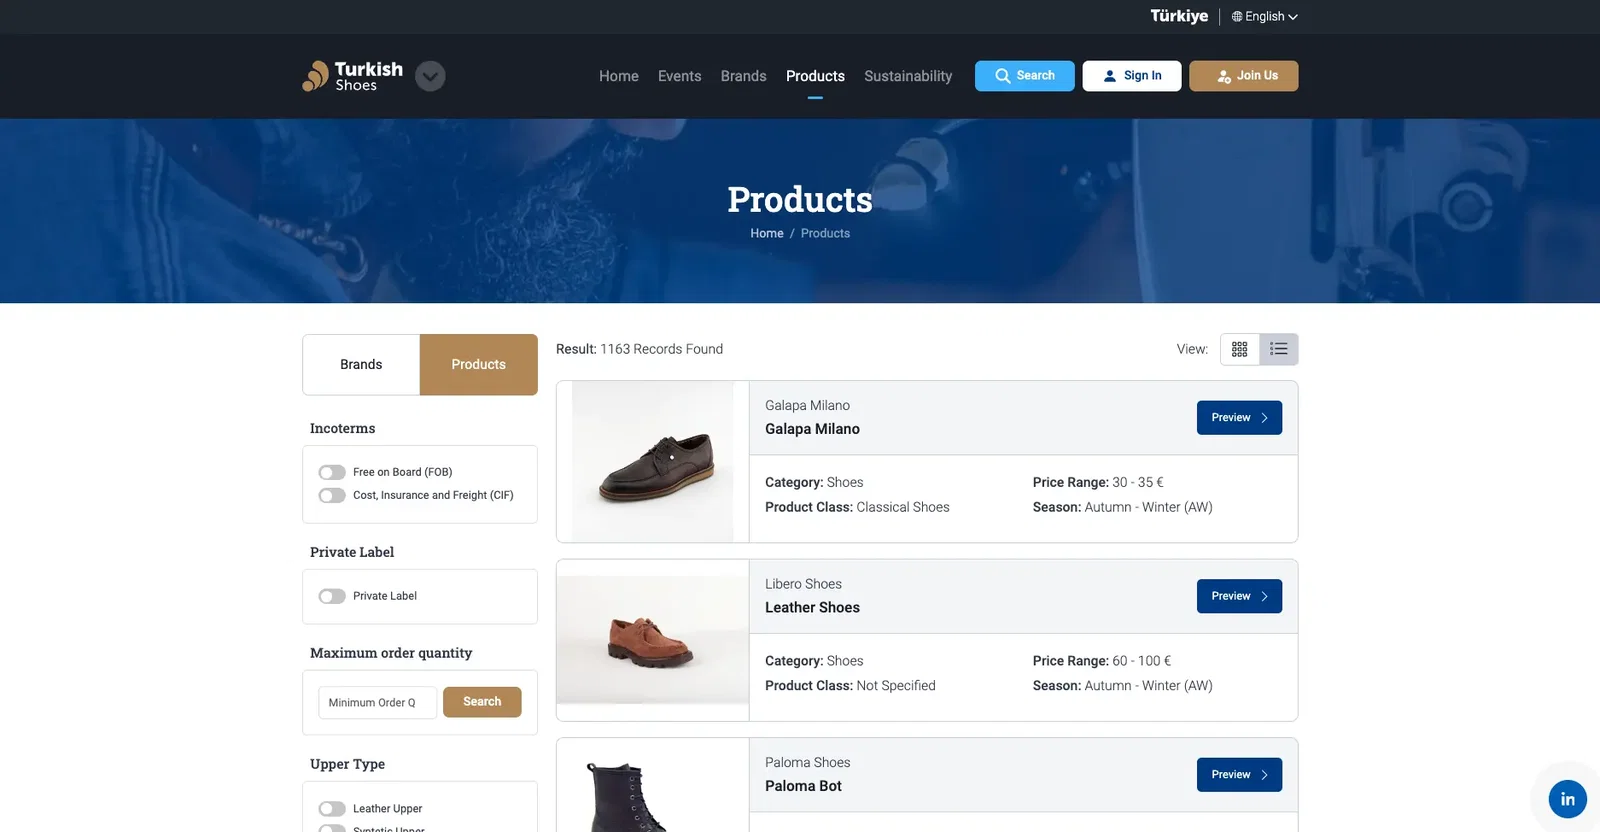Click the Home breadcrumb link
Viewport: 1600px width, 832px height.
(x=767, y=233)
